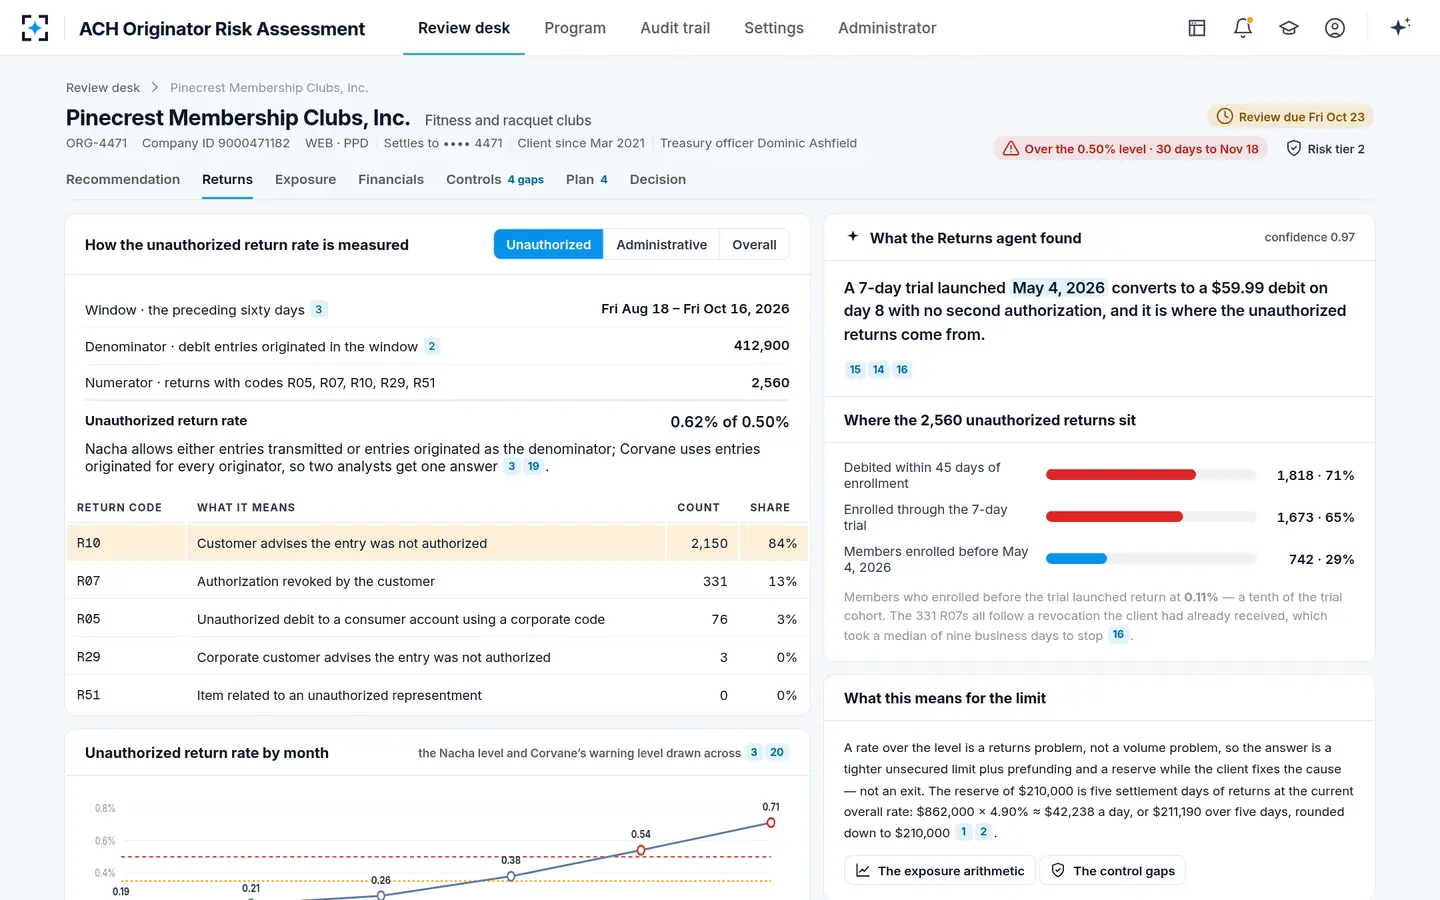Image resolution: width=1440 pixels, height=900 pixels.
Task: Click the sparkle icon beside Returns agent heading
Action: click(853, 237)
